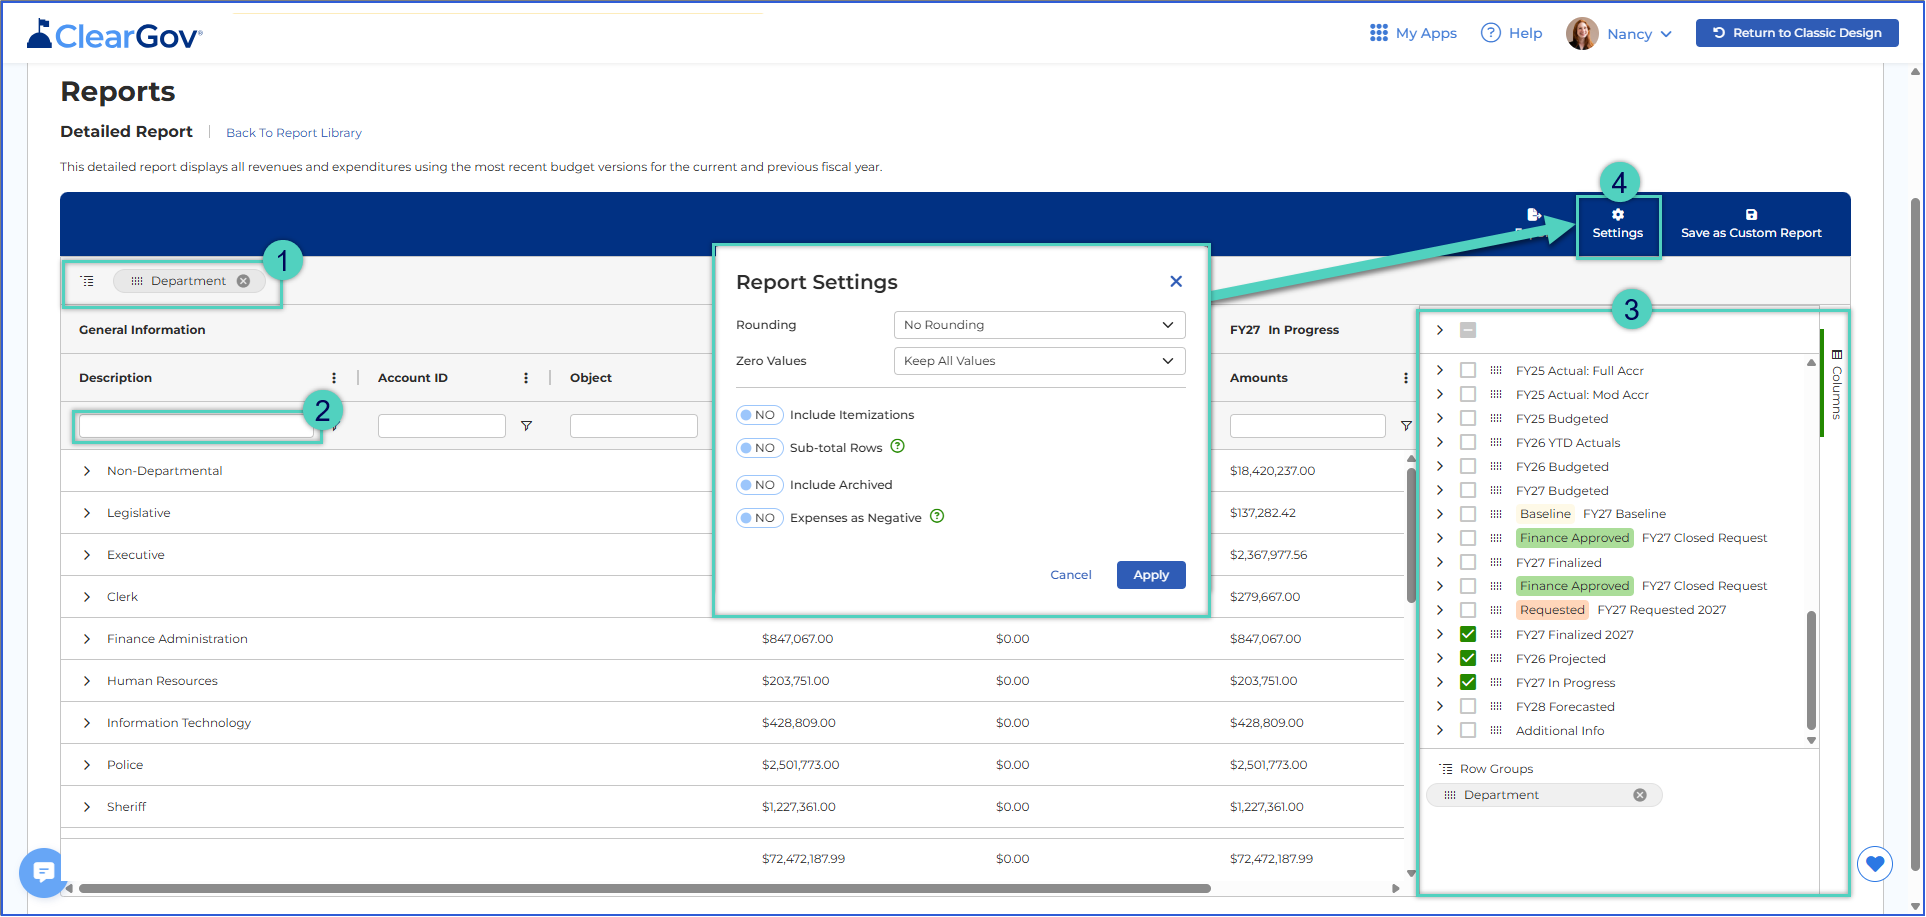Cancel the Report Settings dialog
This screenshot has height=917, width=1926.
click(1070, 575)
